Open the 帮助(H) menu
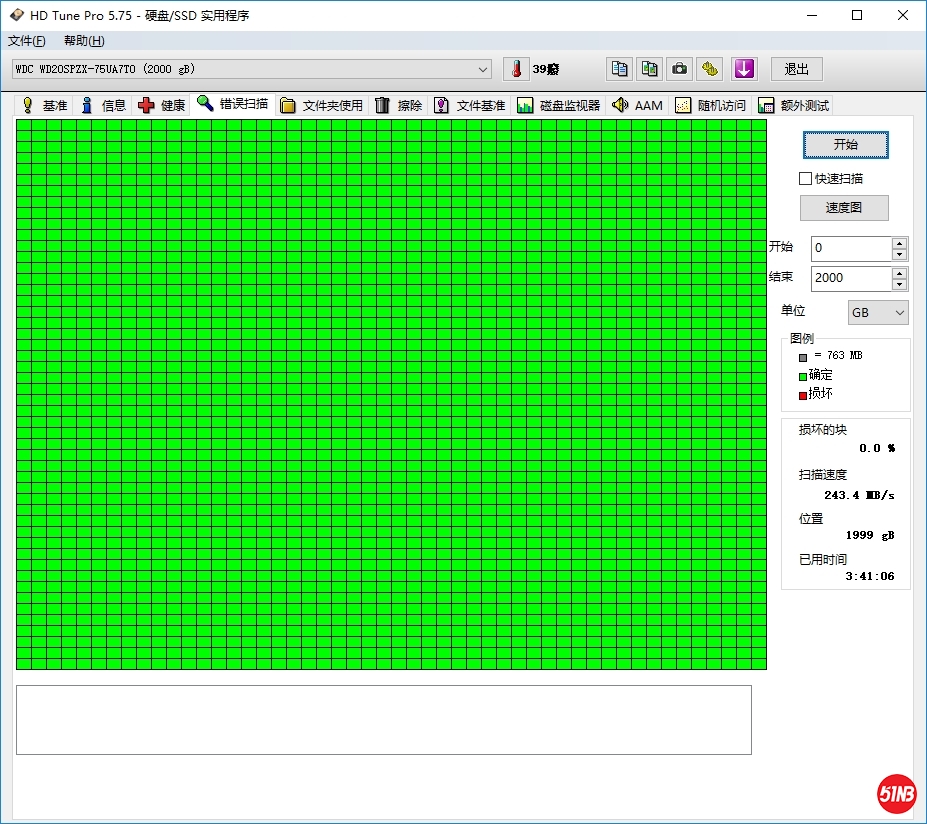 click(84, 41)
